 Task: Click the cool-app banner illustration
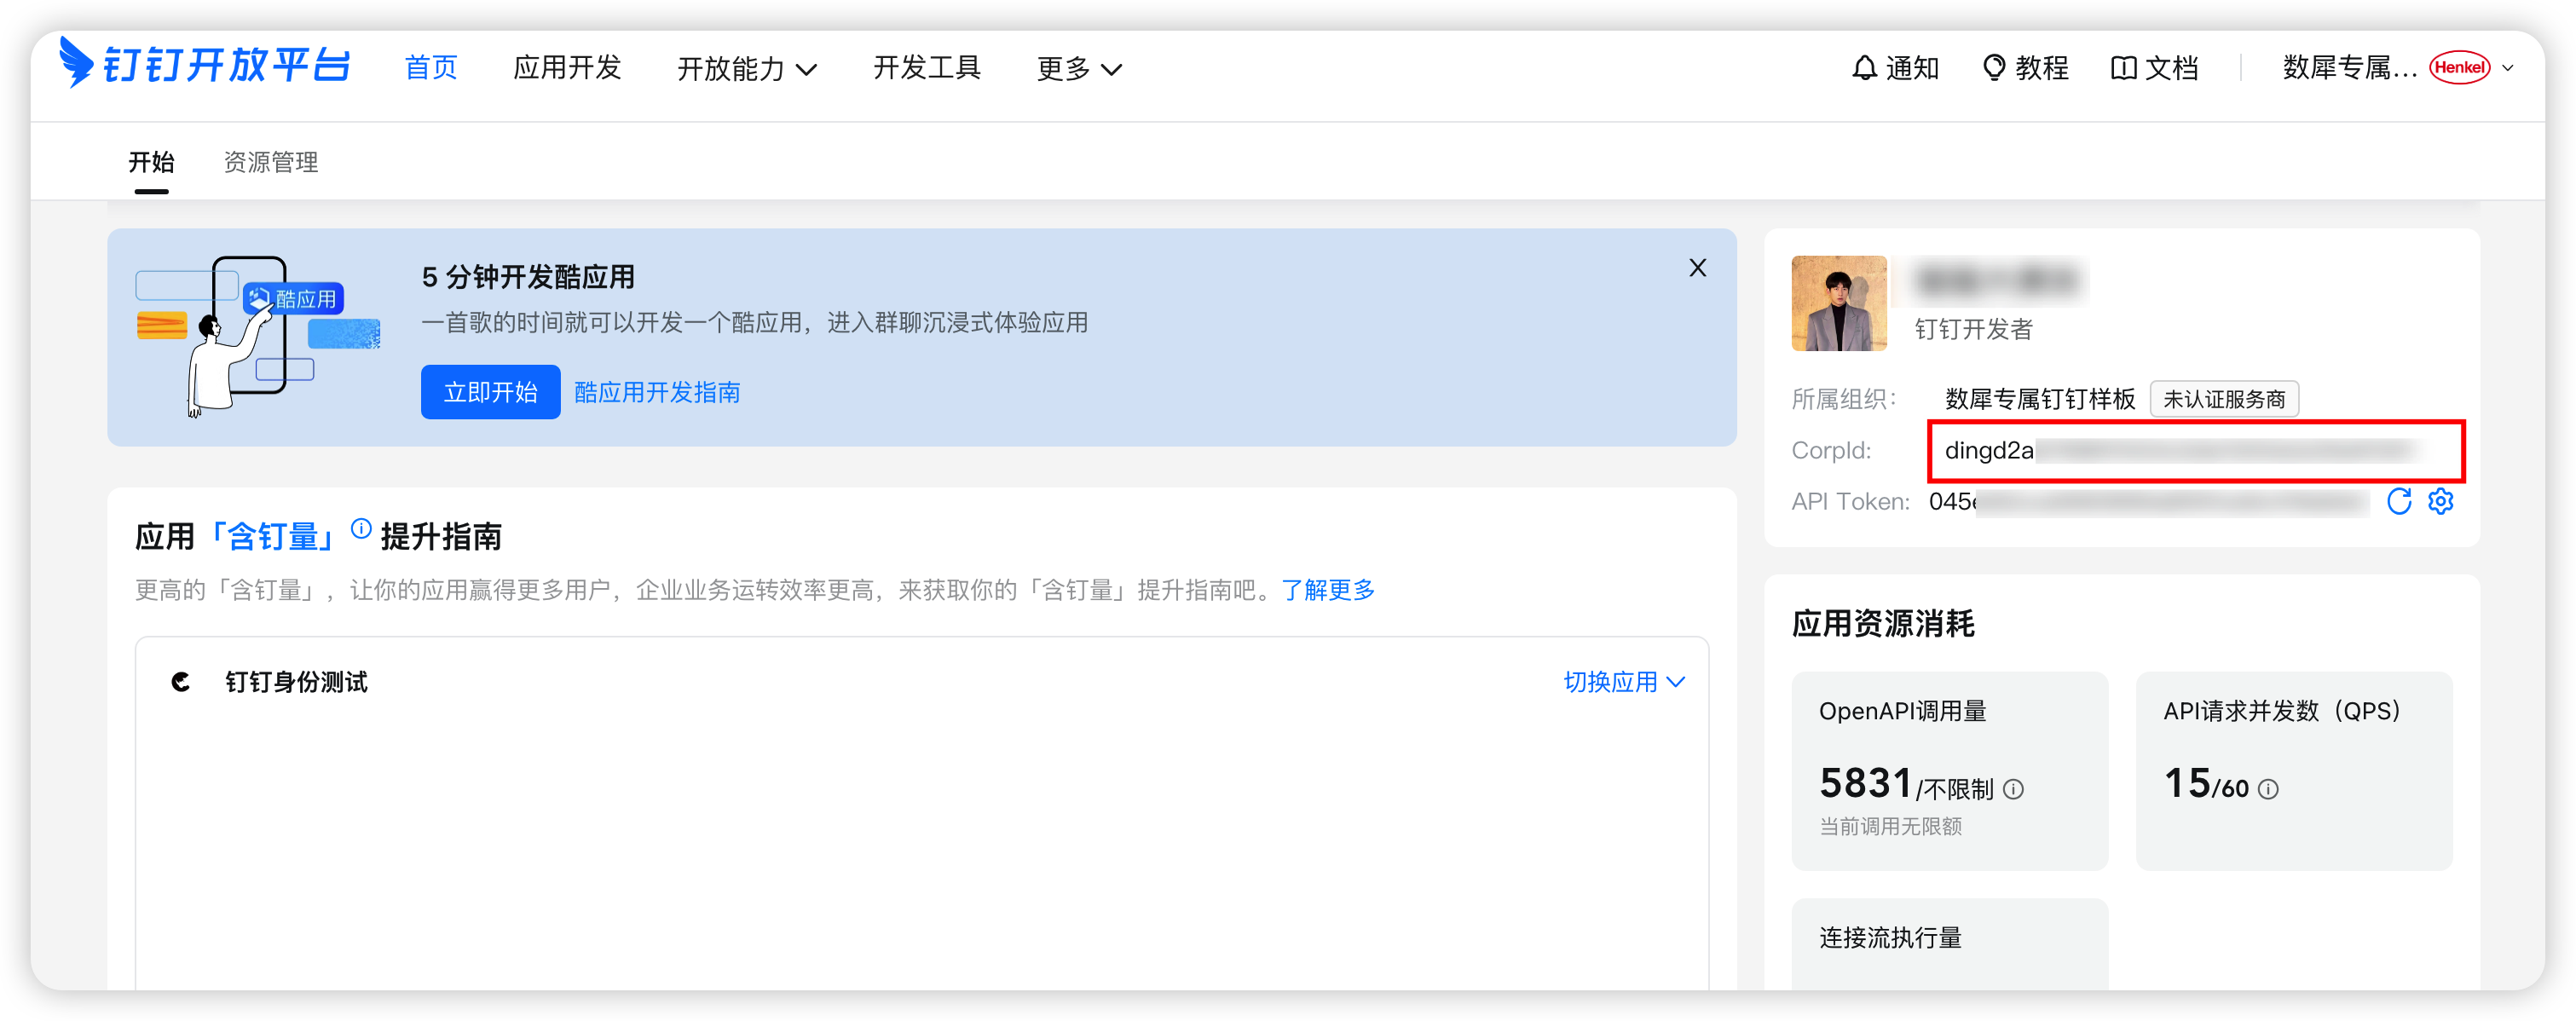(x=258, y=336)
